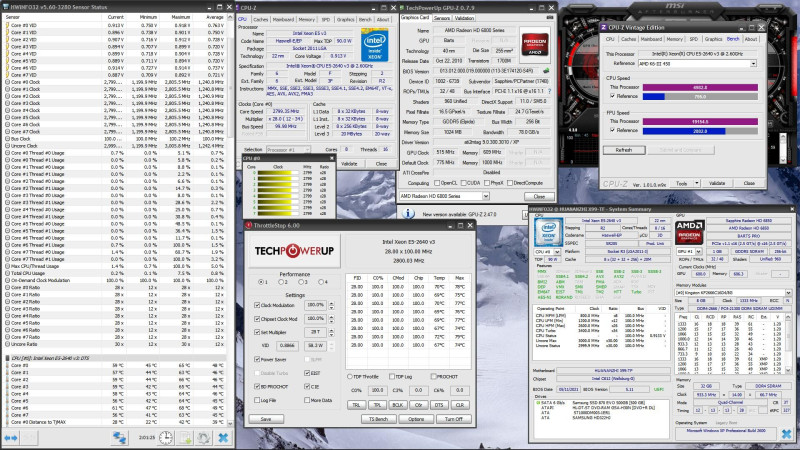Switch to About tab in CPU-Z Vintage Edition
Screen dimensions: 800x450
point(751,39)
